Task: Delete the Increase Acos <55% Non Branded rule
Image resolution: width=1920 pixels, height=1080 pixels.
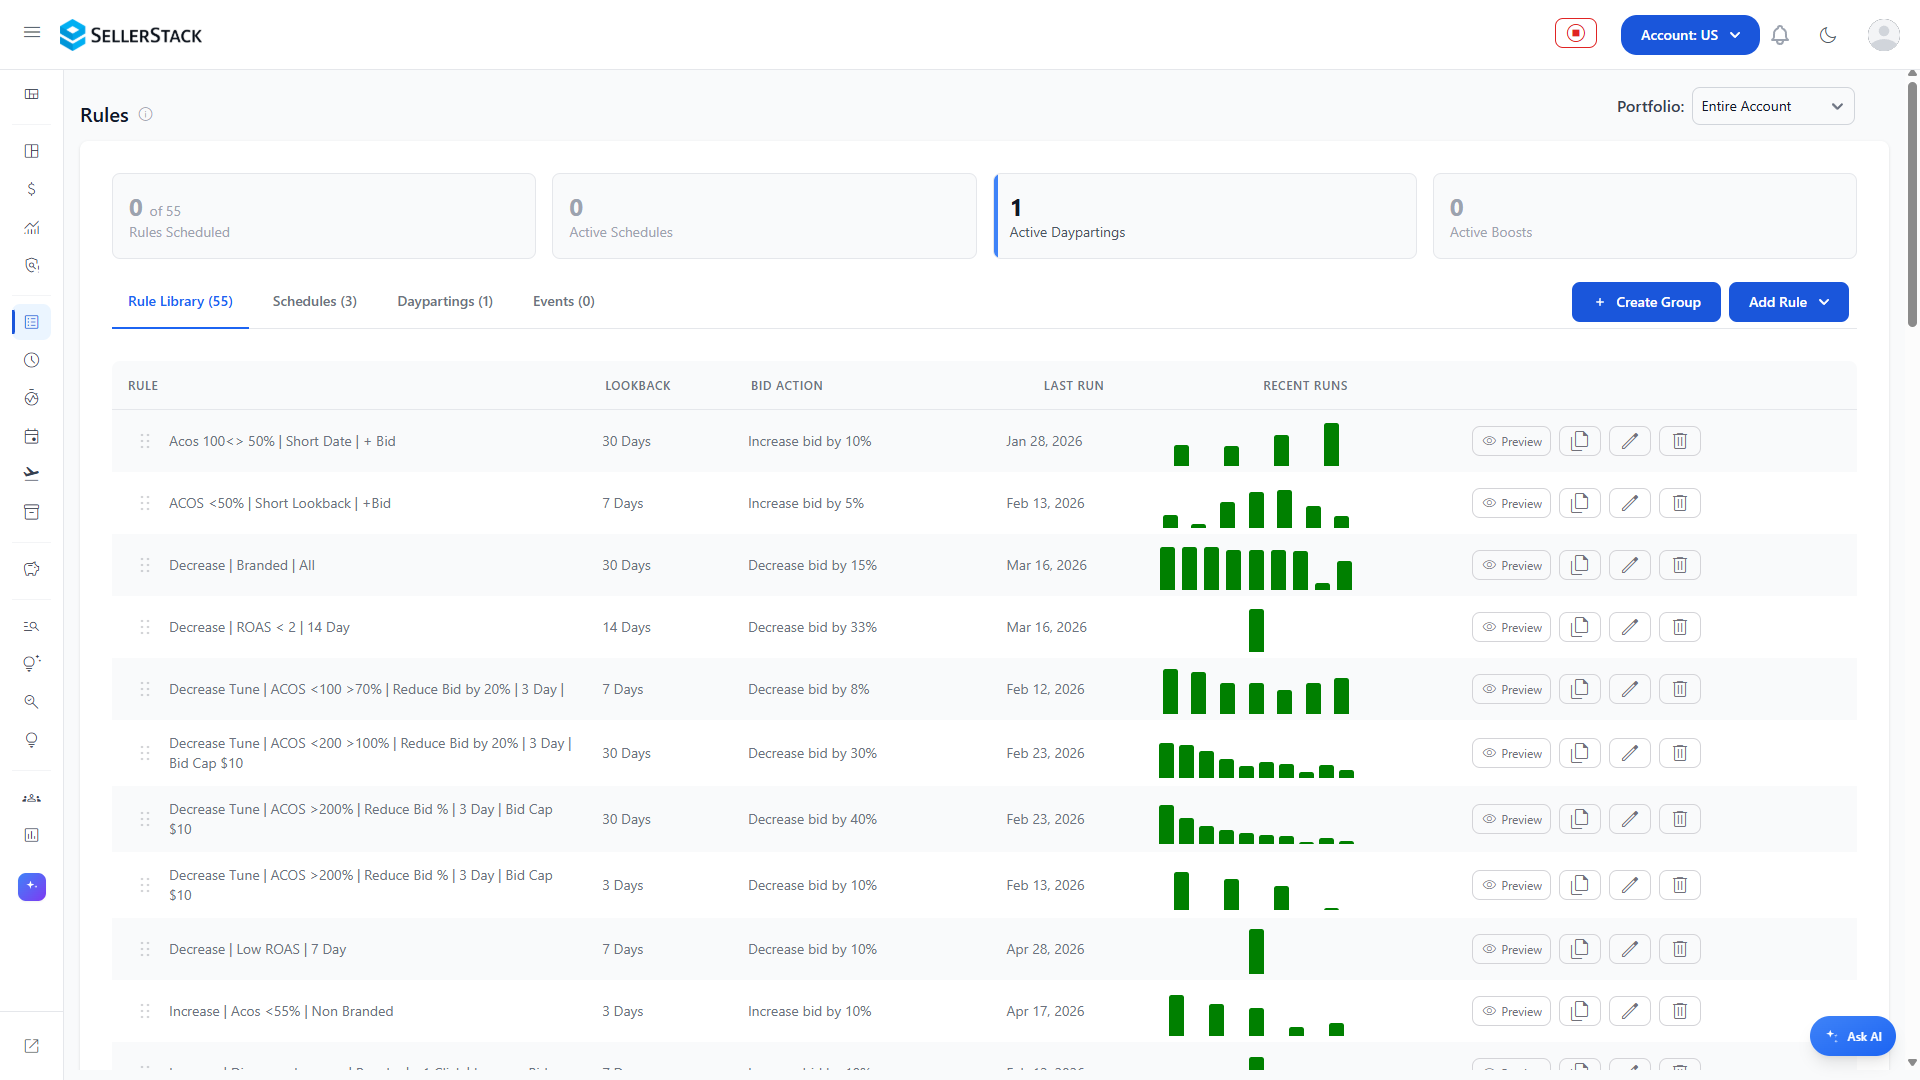Action: pos(1680,1011)
